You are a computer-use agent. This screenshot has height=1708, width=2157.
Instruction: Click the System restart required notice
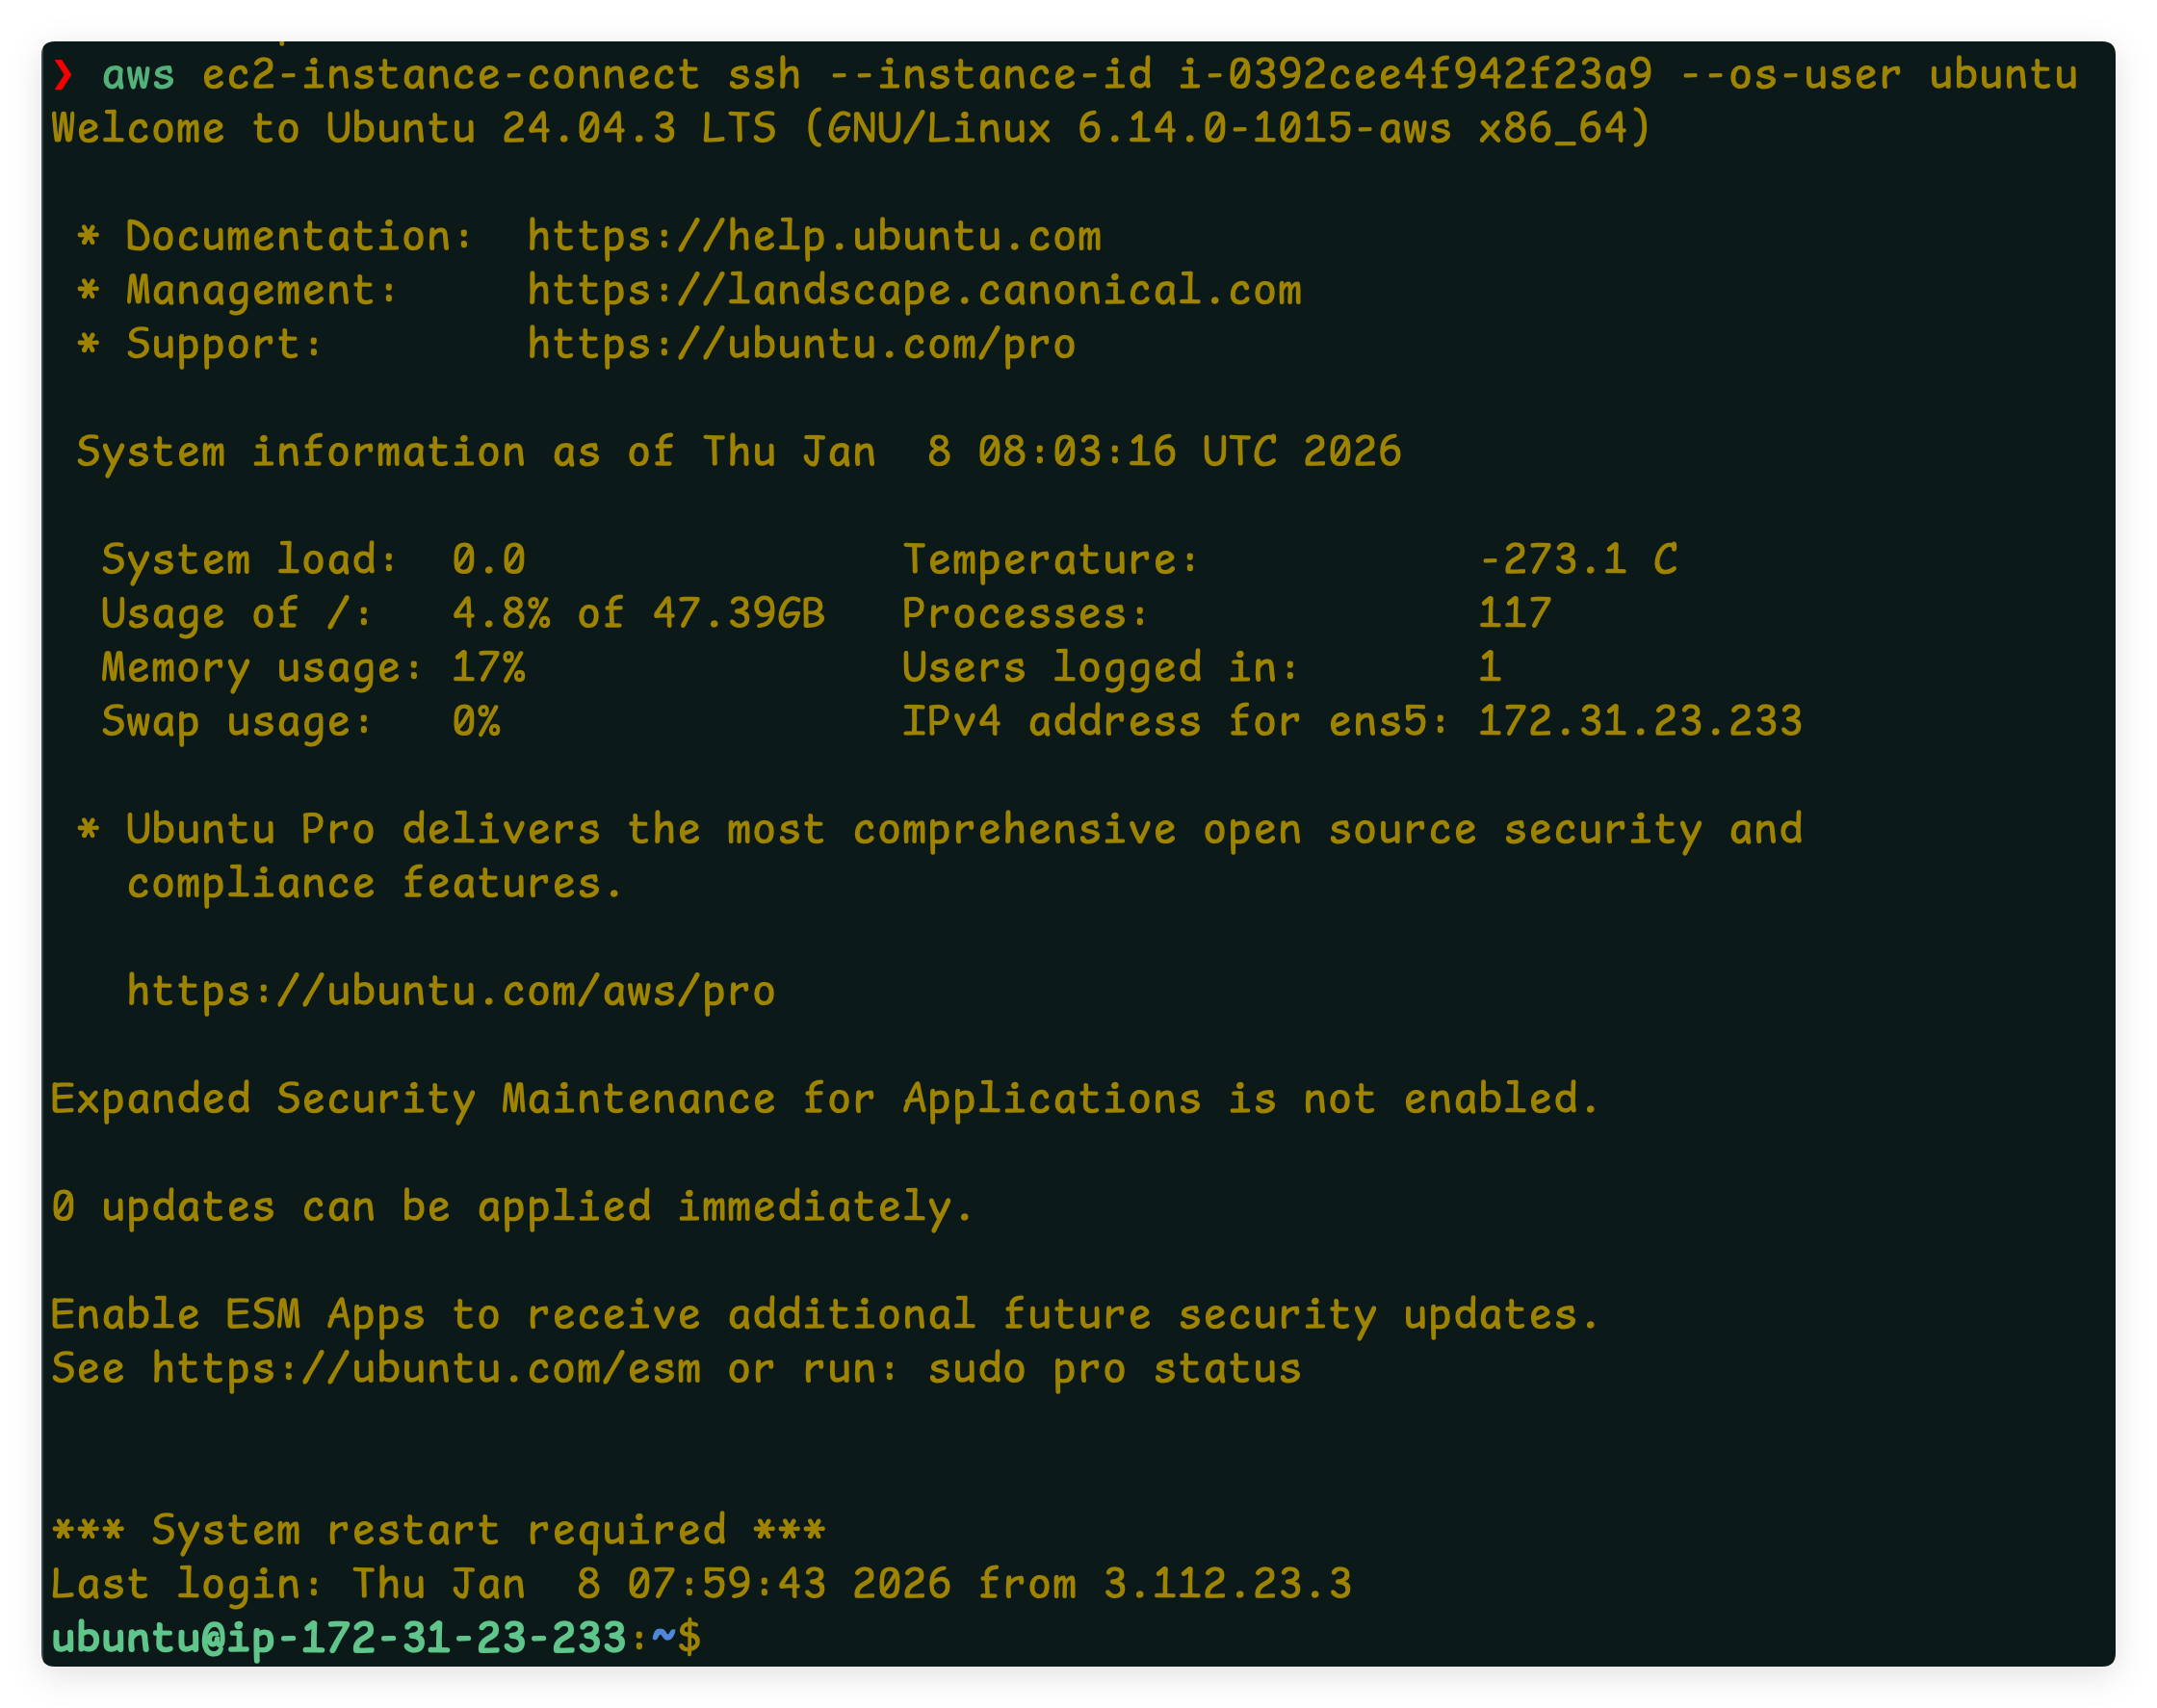click(438, 1531)
